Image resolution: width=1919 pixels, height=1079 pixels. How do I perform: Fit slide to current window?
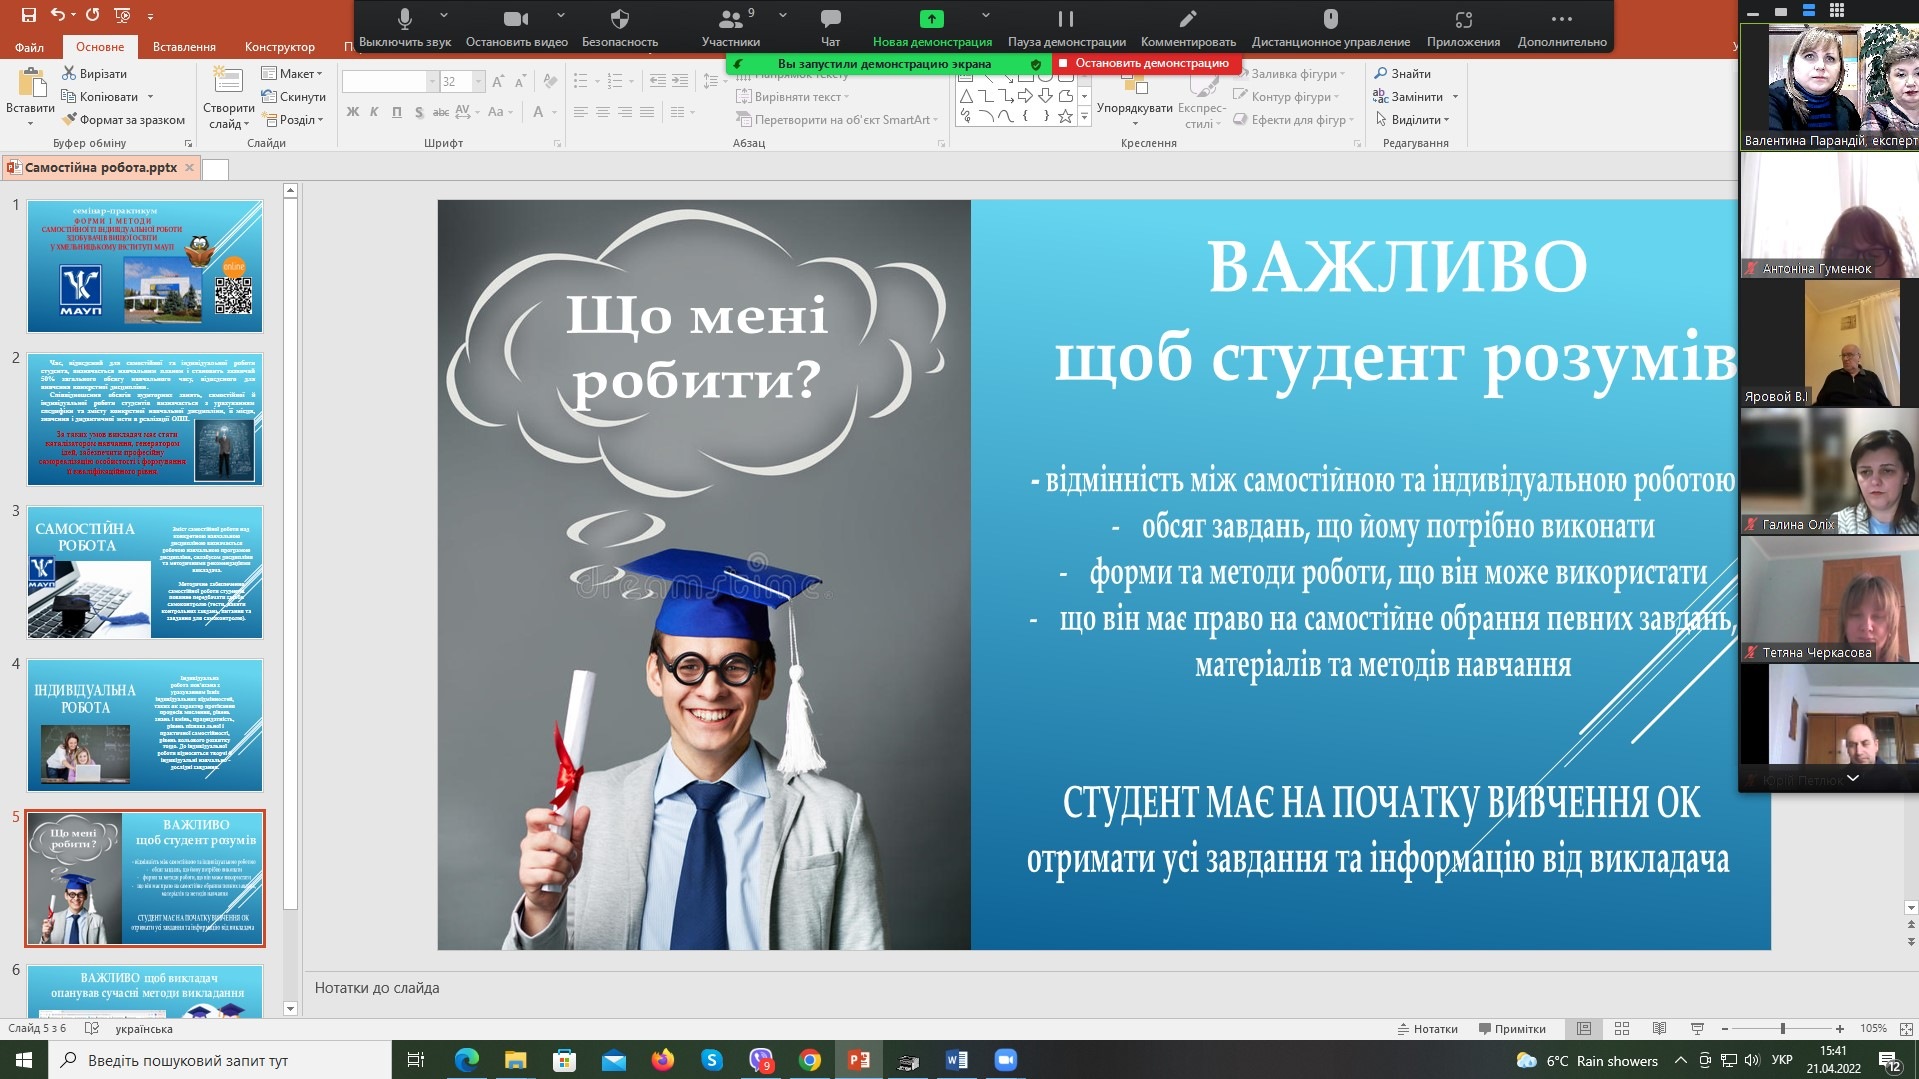[x=1906, y=1028]
